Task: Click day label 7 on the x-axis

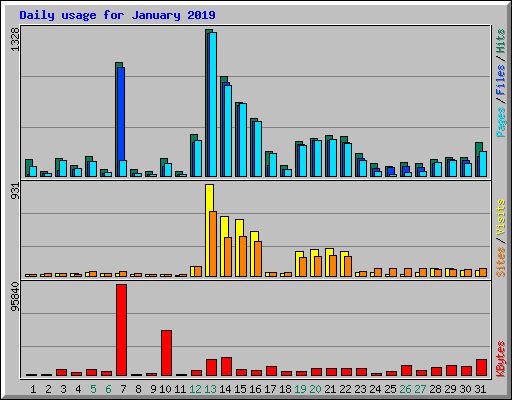Action: point(123,389)
